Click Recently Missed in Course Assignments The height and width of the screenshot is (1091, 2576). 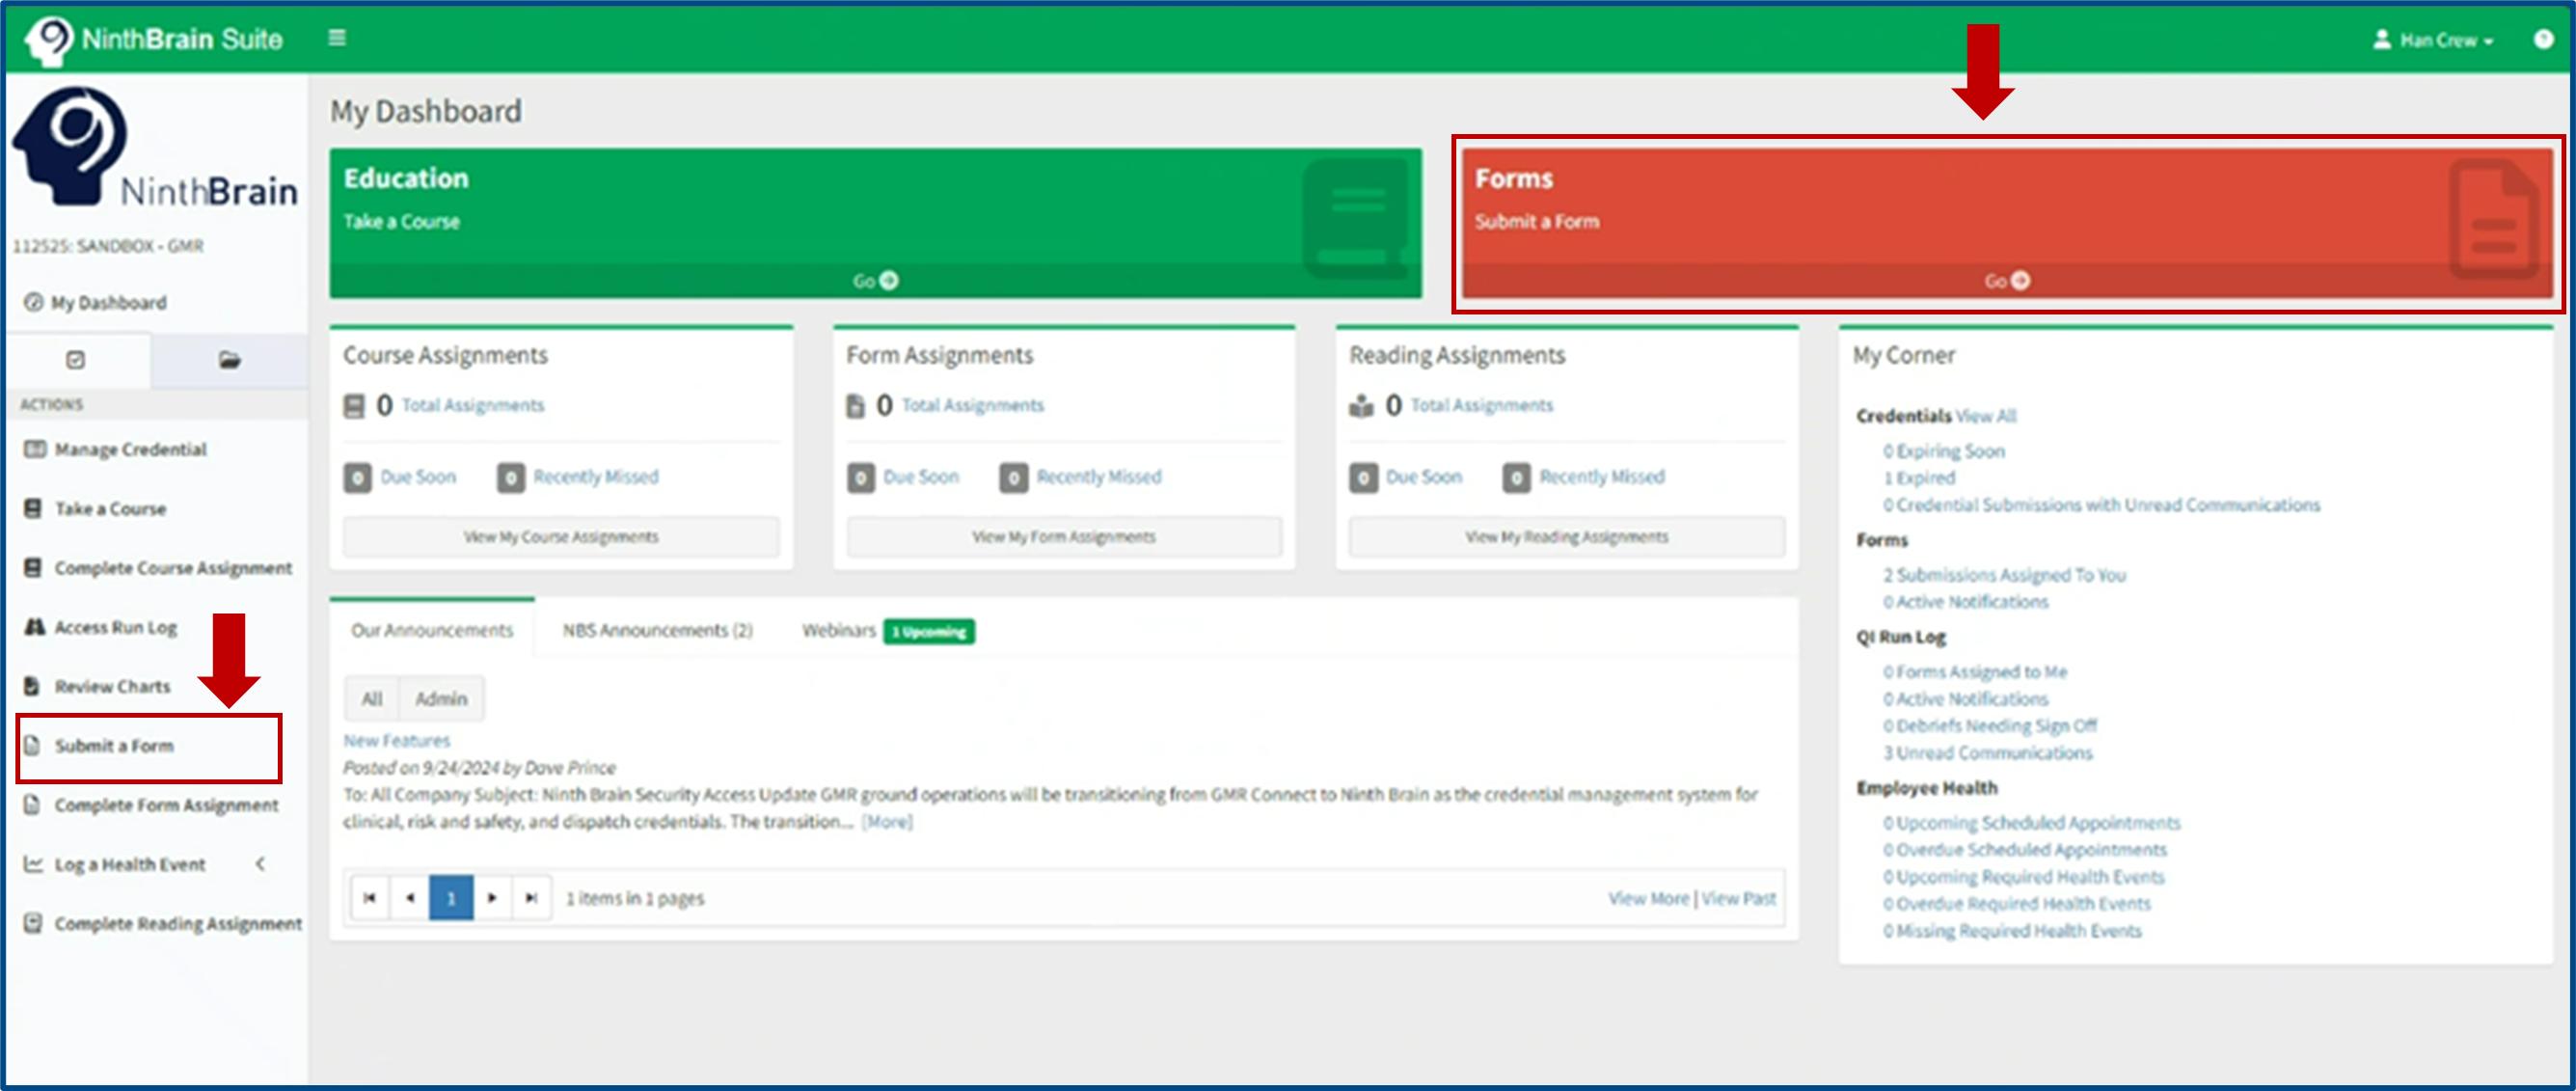pyautogui.click(x=596, y=477)
